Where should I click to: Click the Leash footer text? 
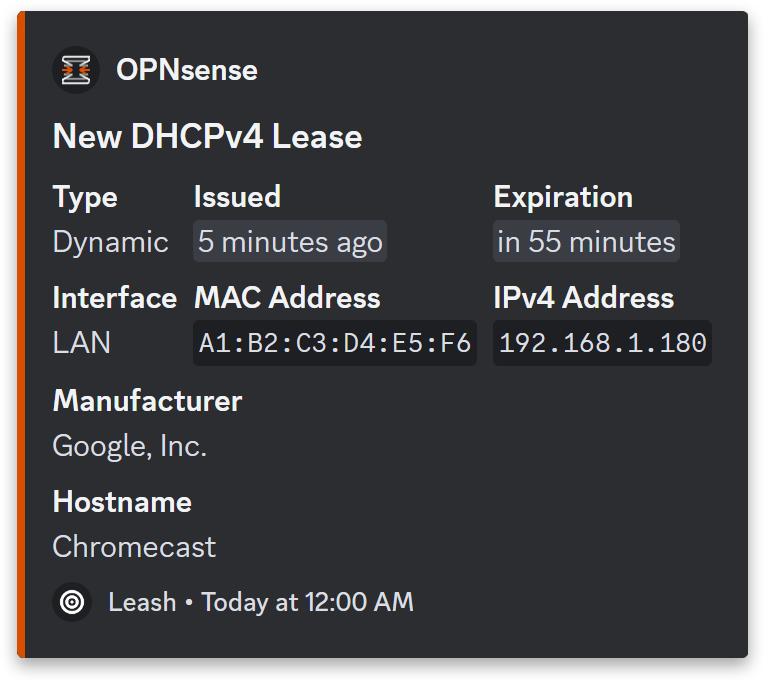pos(142,602)
